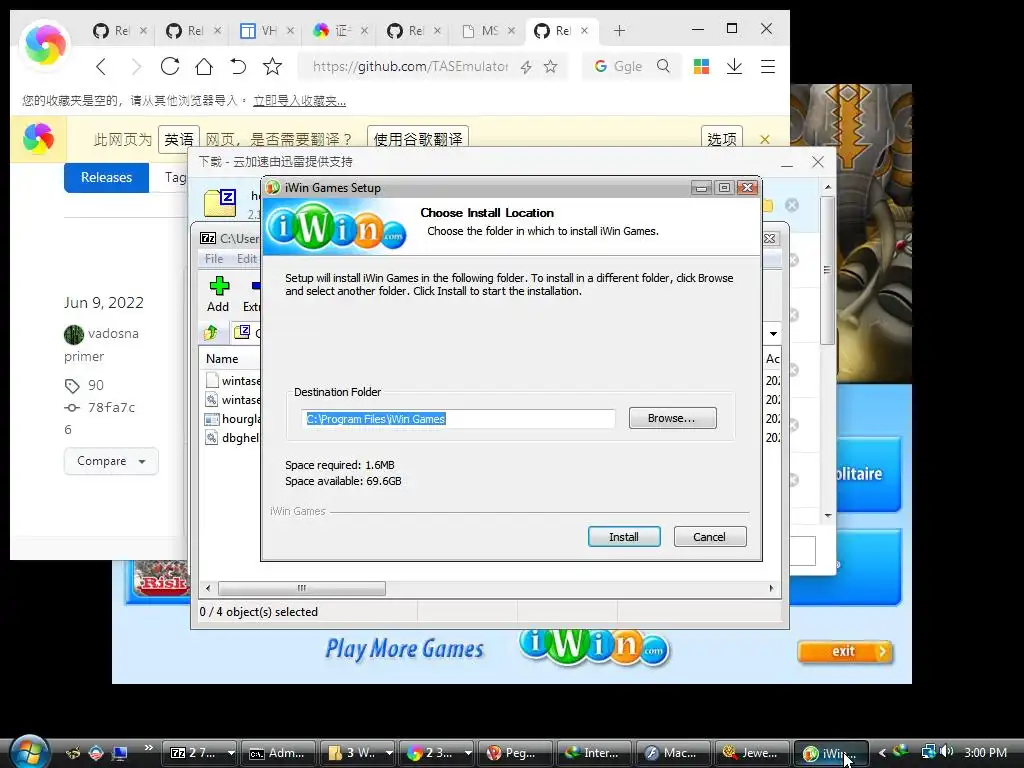The width and height of the screenshot is (1024, 768).
Task: Click 使用谷歌翻译 translate button
Action: pyautogui.click(x=418, y=139)
